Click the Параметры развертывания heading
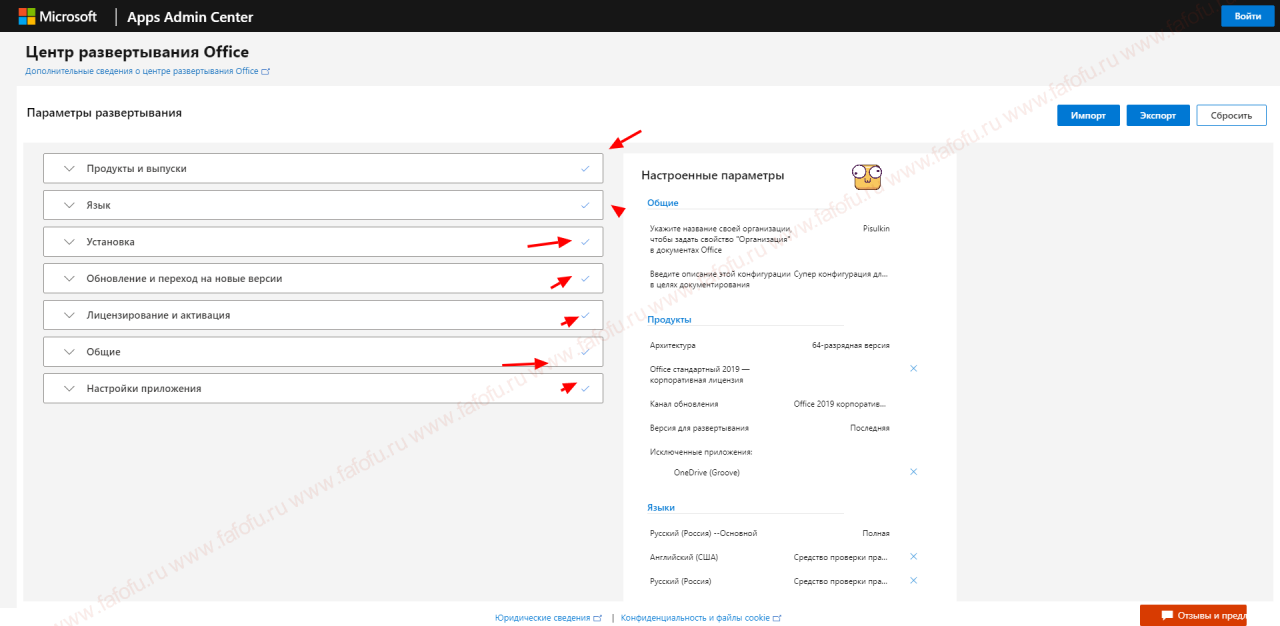This screenshot has width=1280, height=626. (x=104, y=113)
